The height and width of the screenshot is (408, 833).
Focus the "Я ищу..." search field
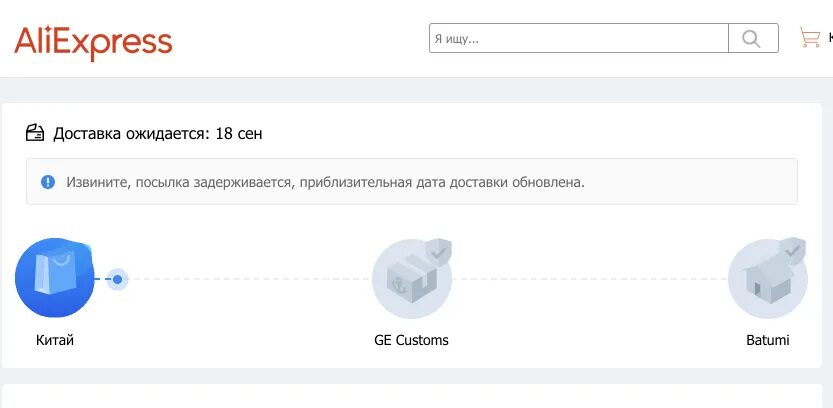pyautogui.click(x=578, y=39)
